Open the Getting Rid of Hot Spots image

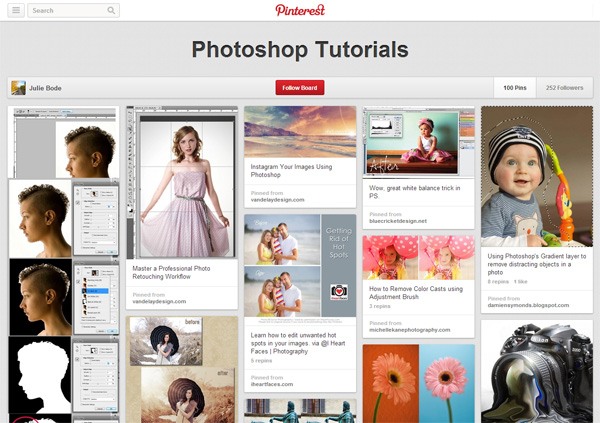300,270
